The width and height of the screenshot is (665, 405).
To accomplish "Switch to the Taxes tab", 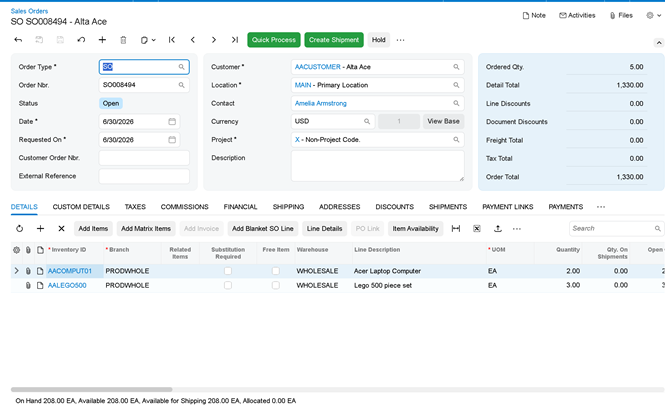I will (135, 207).
